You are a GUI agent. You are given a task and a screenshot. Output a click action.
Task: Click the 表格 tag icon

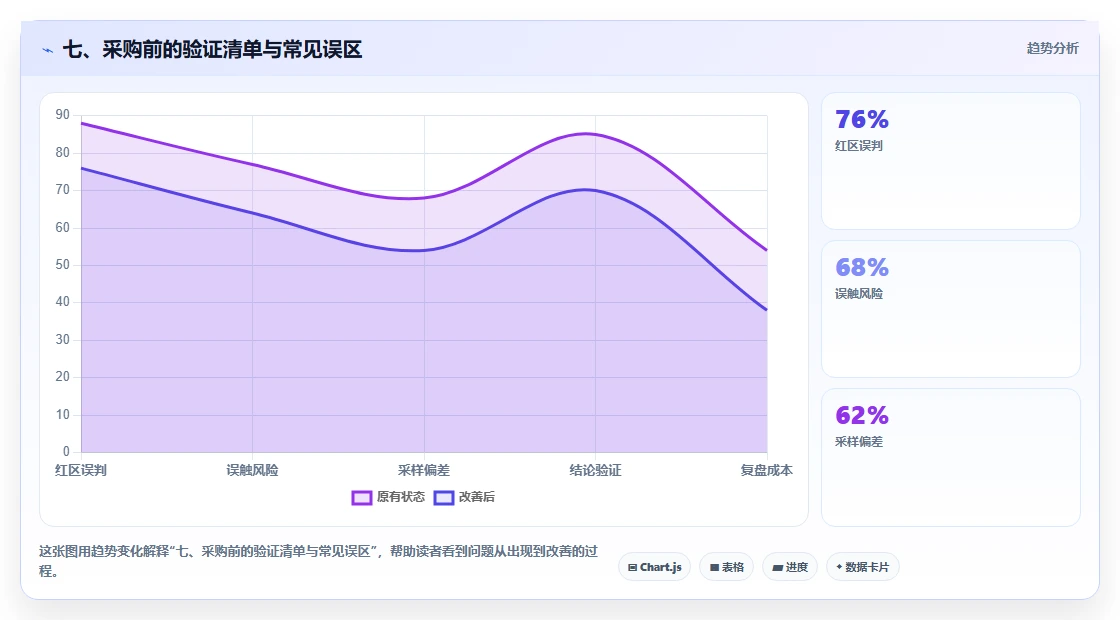click(714, 567)
